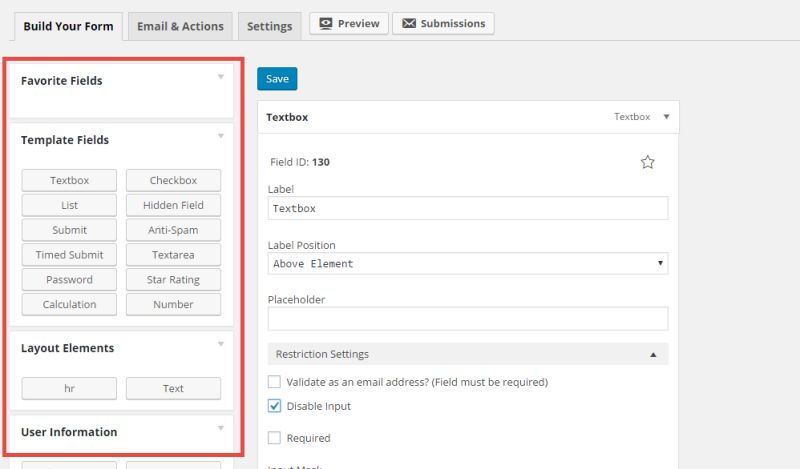Open the Submissions page
Viewport: 800px width, 469px height.
point(443,23)
